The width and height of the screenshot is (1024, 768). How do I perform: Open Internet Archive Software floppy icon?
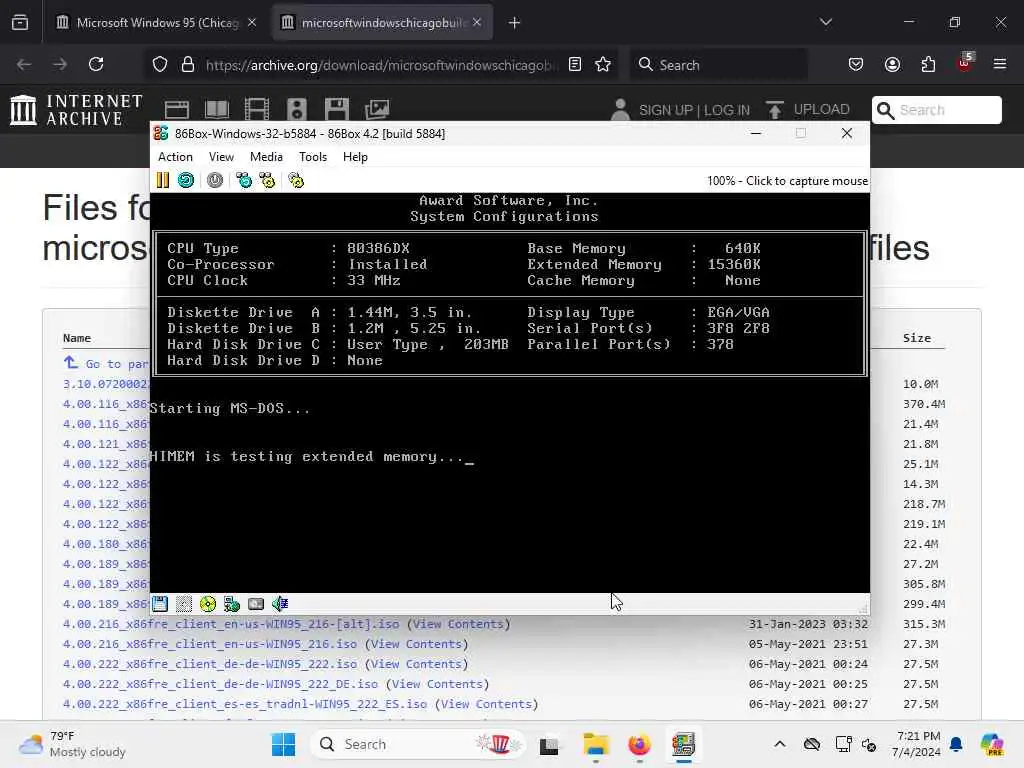click(x=337, y=110)
